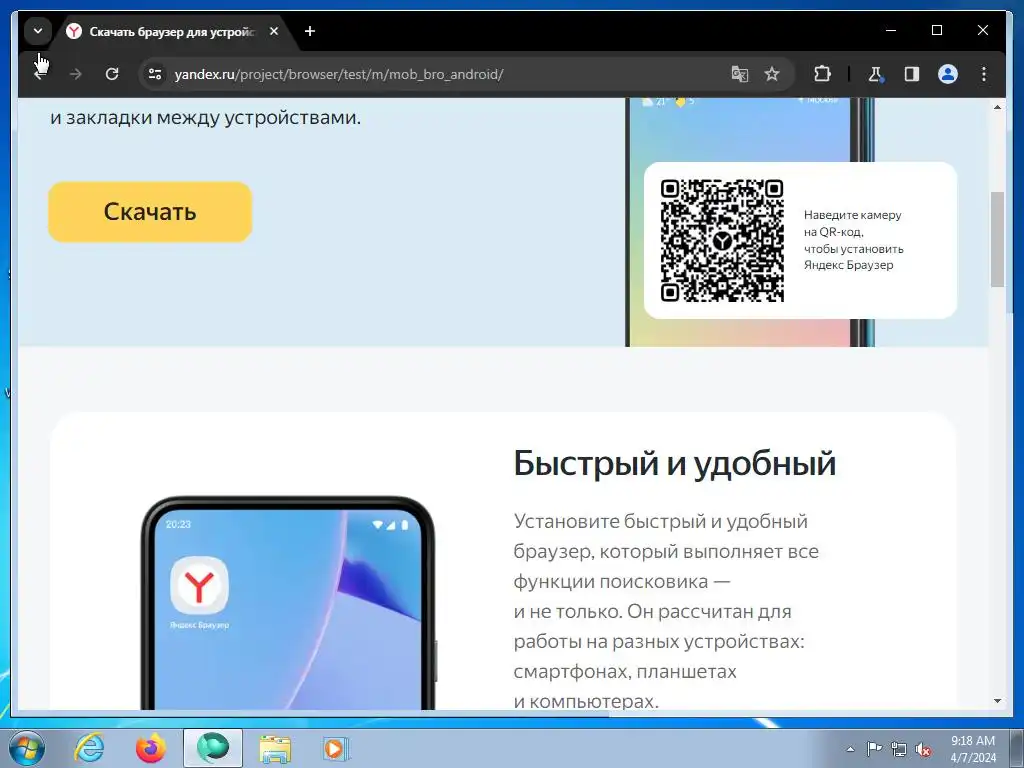Open Windows Media Player from taskbar
1024x768 pixels.
point(336,748)
